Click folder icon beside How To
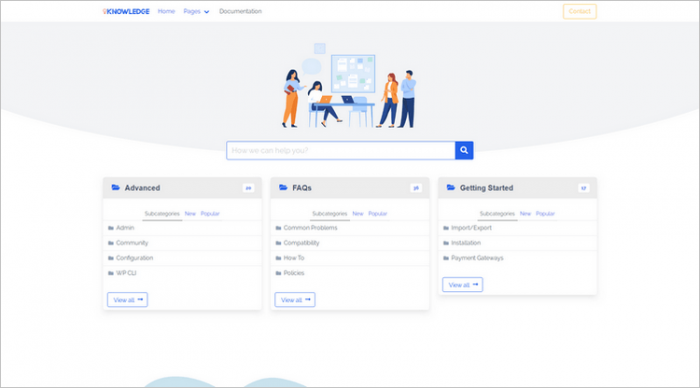Screen dimensions: 700x388 point(278,259)
